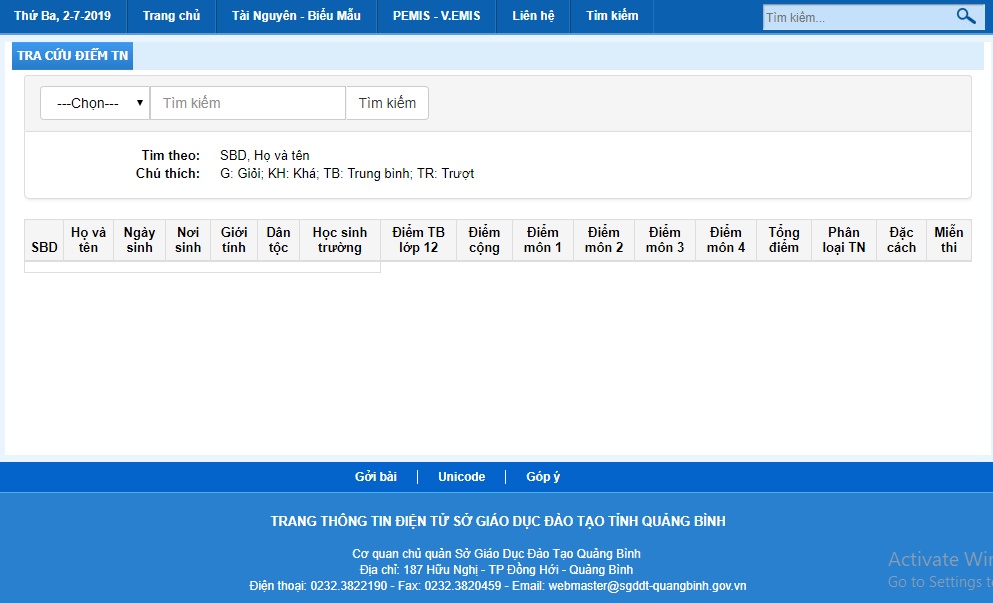The width and height of the screenshot is (993, 603).
Task: Click the Điểm môn 3 column header
Action: 664,240
